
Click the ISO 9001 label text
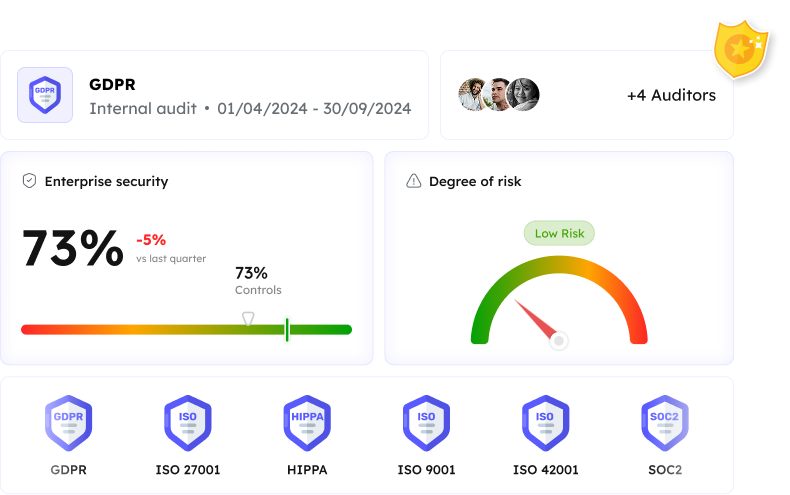tap(426, 470)
